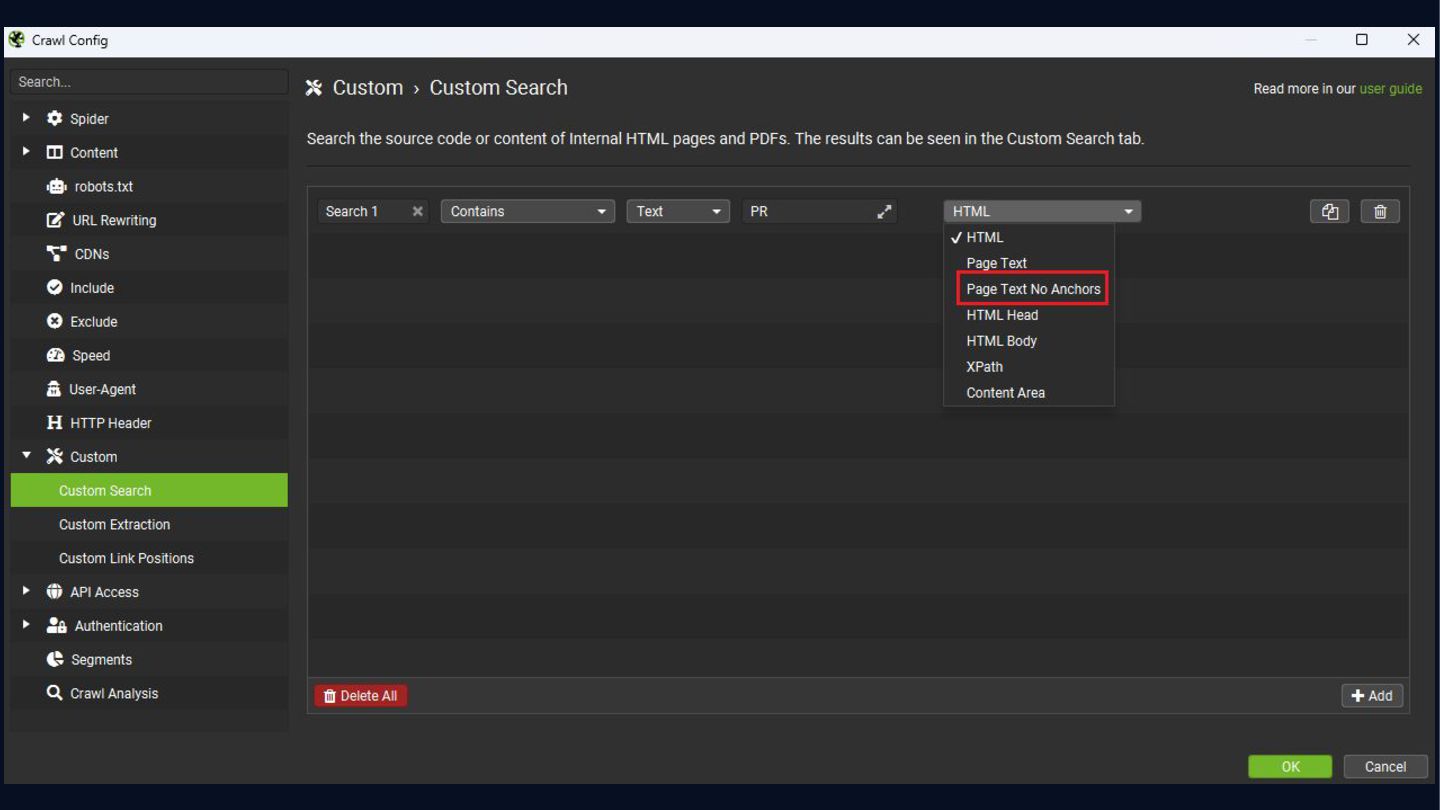Click the HTTP Header H icon
The width and height of the screenshot is (1440, 810).
pos(54,423)
